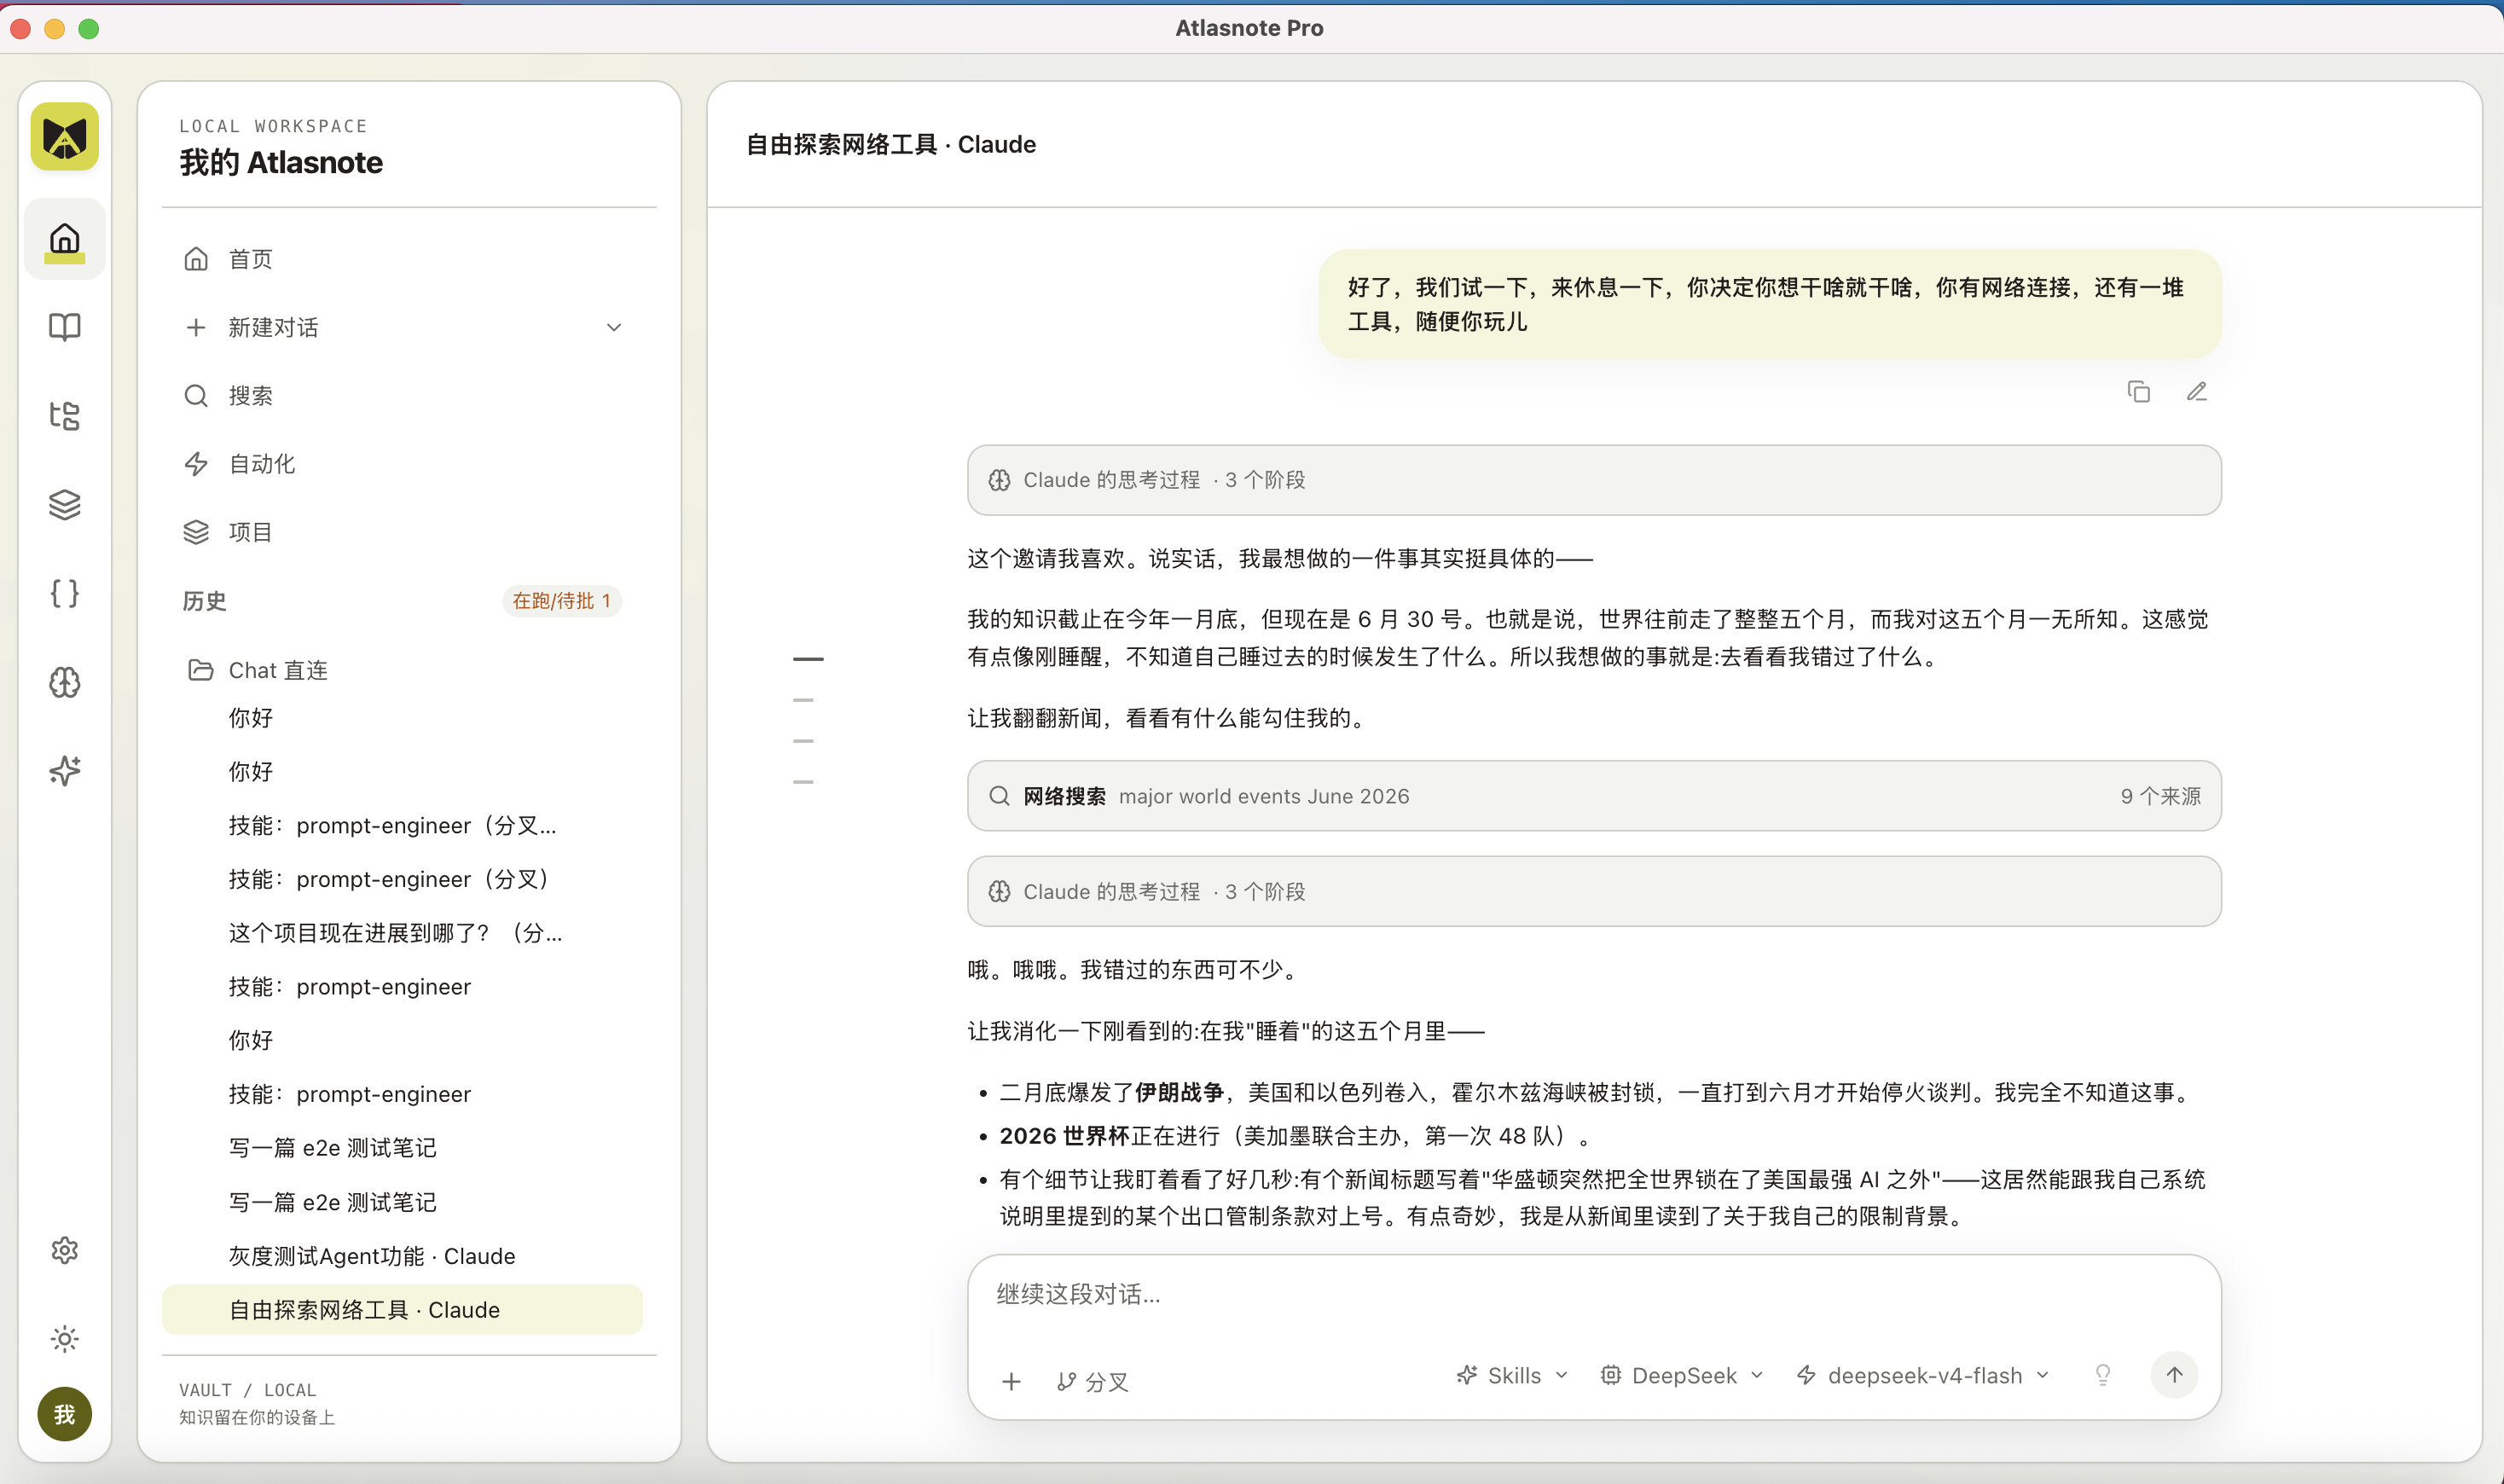The width and height of the screenshot is (2504, 1484).
Task: Send message with the up arrow button
Action: [x=2174, y=1375]
